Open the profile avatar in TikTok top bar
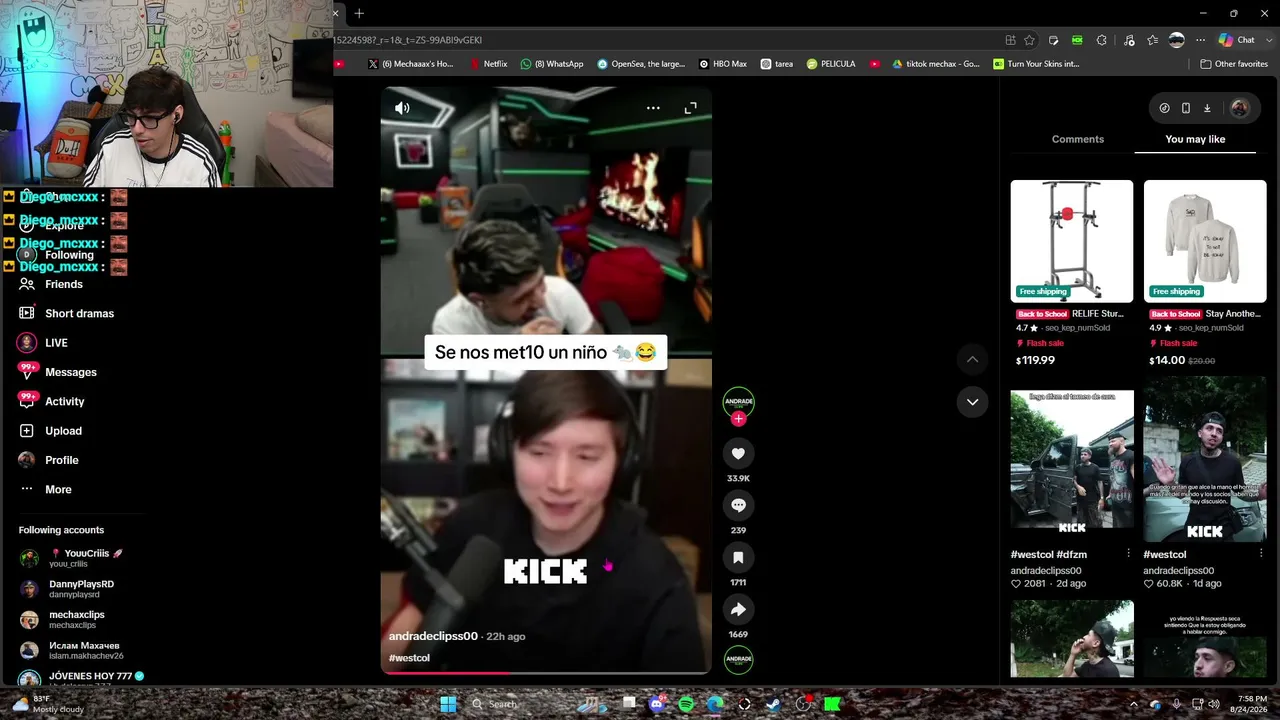The image size is (1280, 720). point(1239,108)
